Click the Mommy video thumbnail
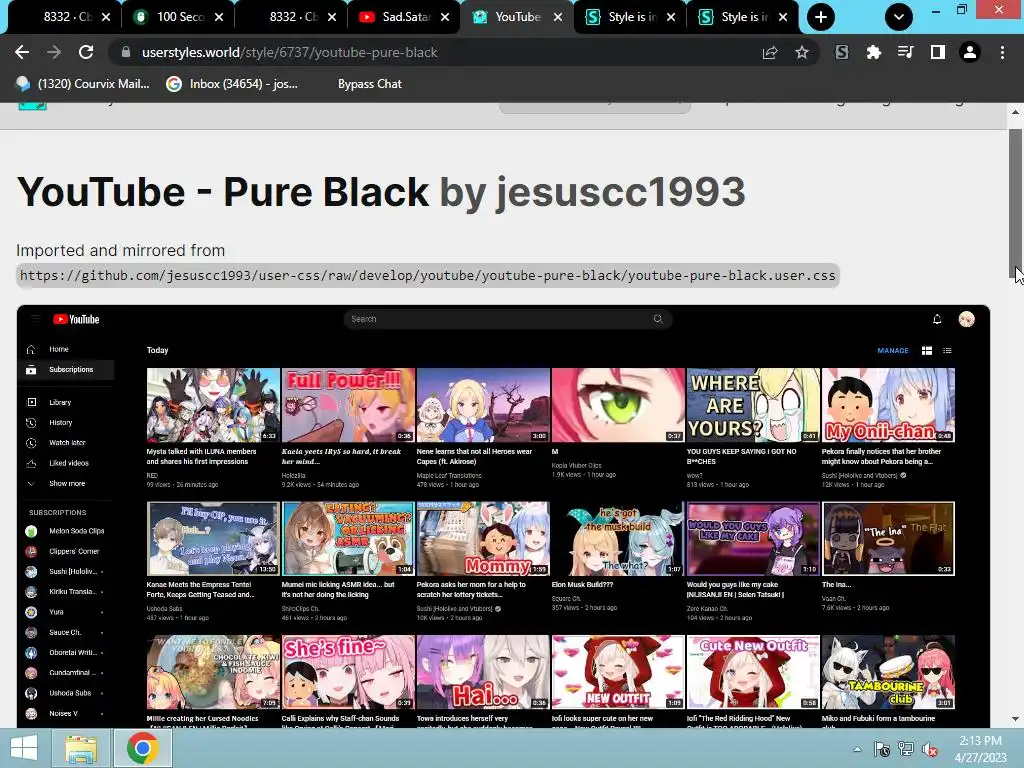This screenshot has width=1024, height=768. 483,538
